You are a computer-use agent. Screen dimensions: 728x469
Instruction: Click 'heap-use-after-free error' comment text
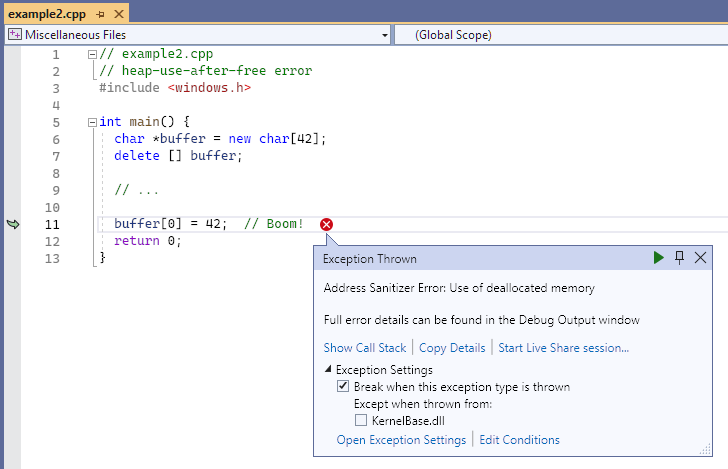coord(216,71)
